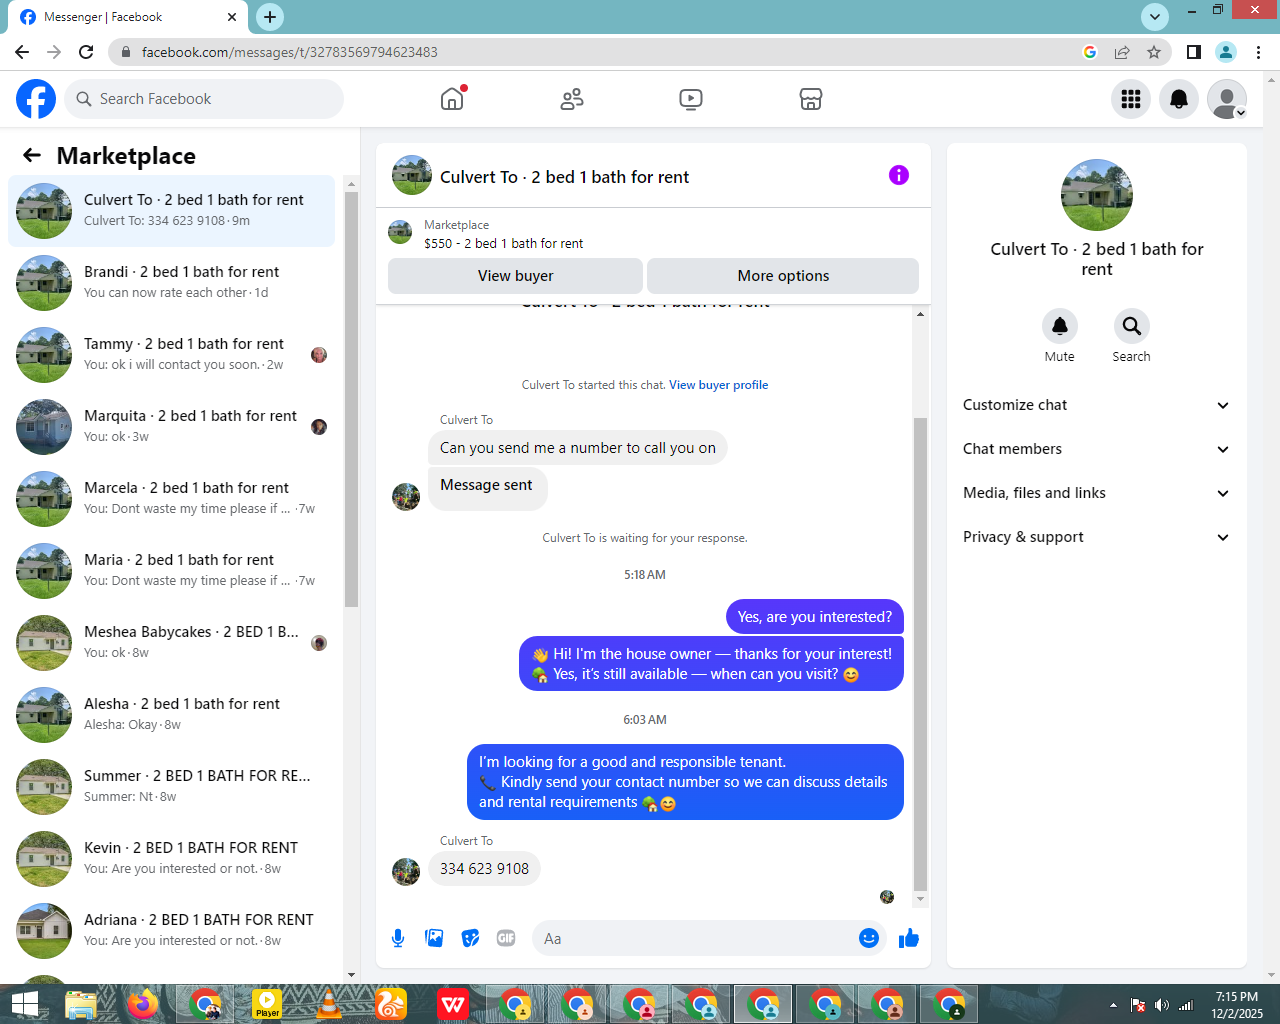
Task: Open the Watch video icon
Action: (691, 99)
